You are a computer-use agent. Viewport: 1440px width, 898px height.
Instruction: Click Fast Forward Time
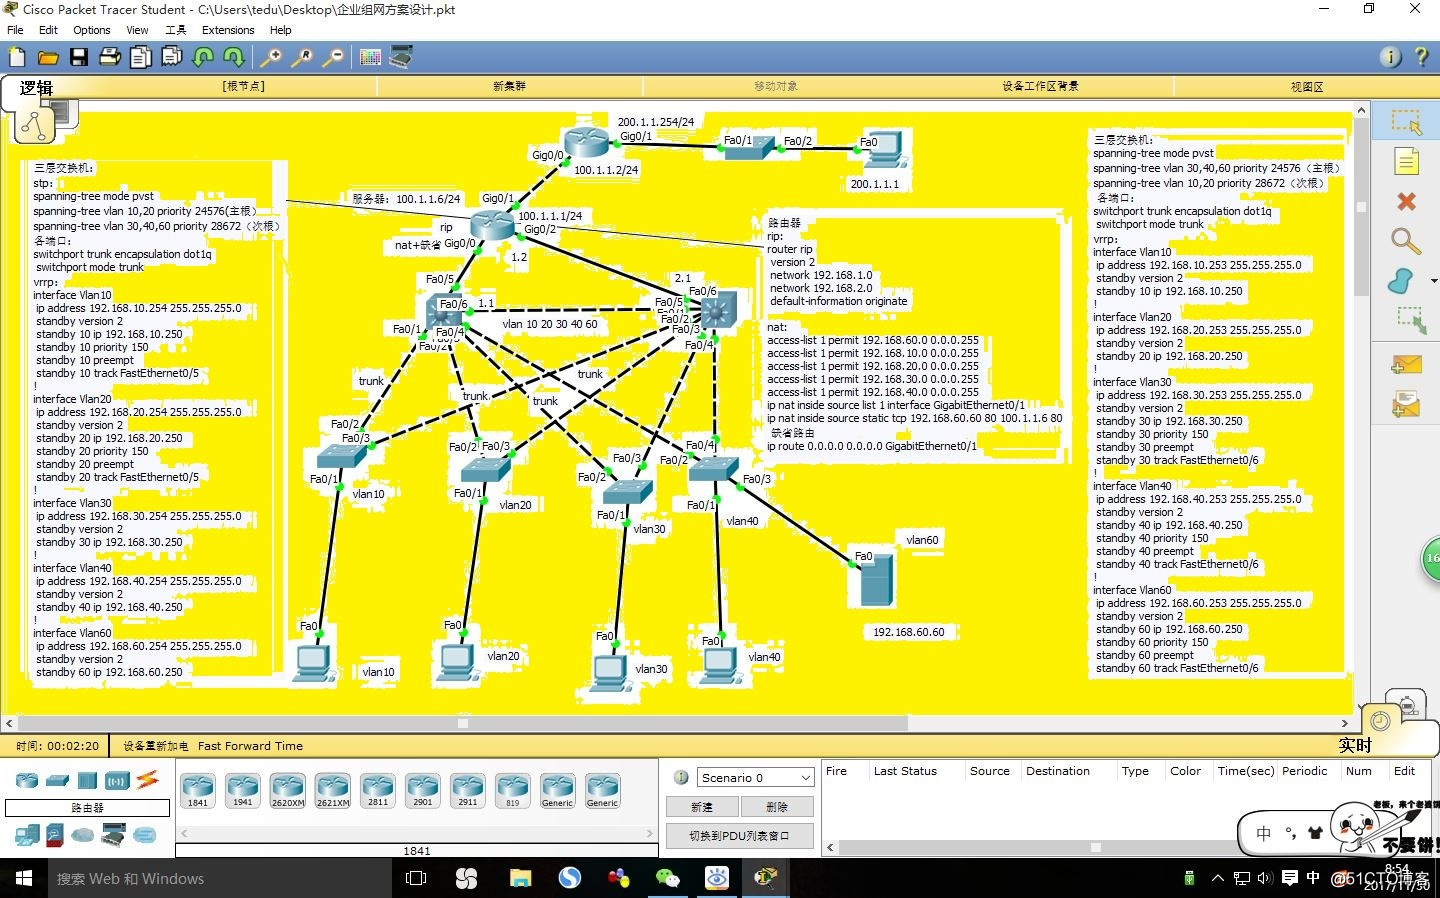click(250, 746)
